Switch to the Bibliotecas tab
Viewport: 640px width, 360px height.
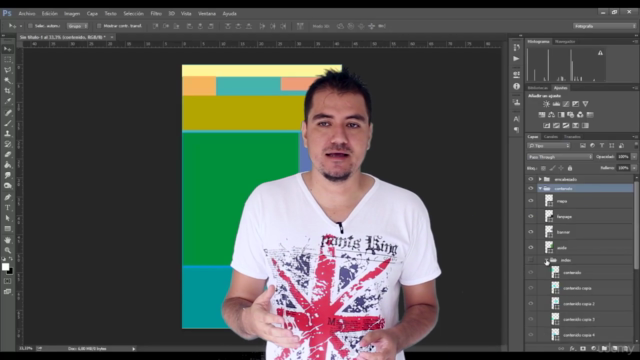[538, 88]
